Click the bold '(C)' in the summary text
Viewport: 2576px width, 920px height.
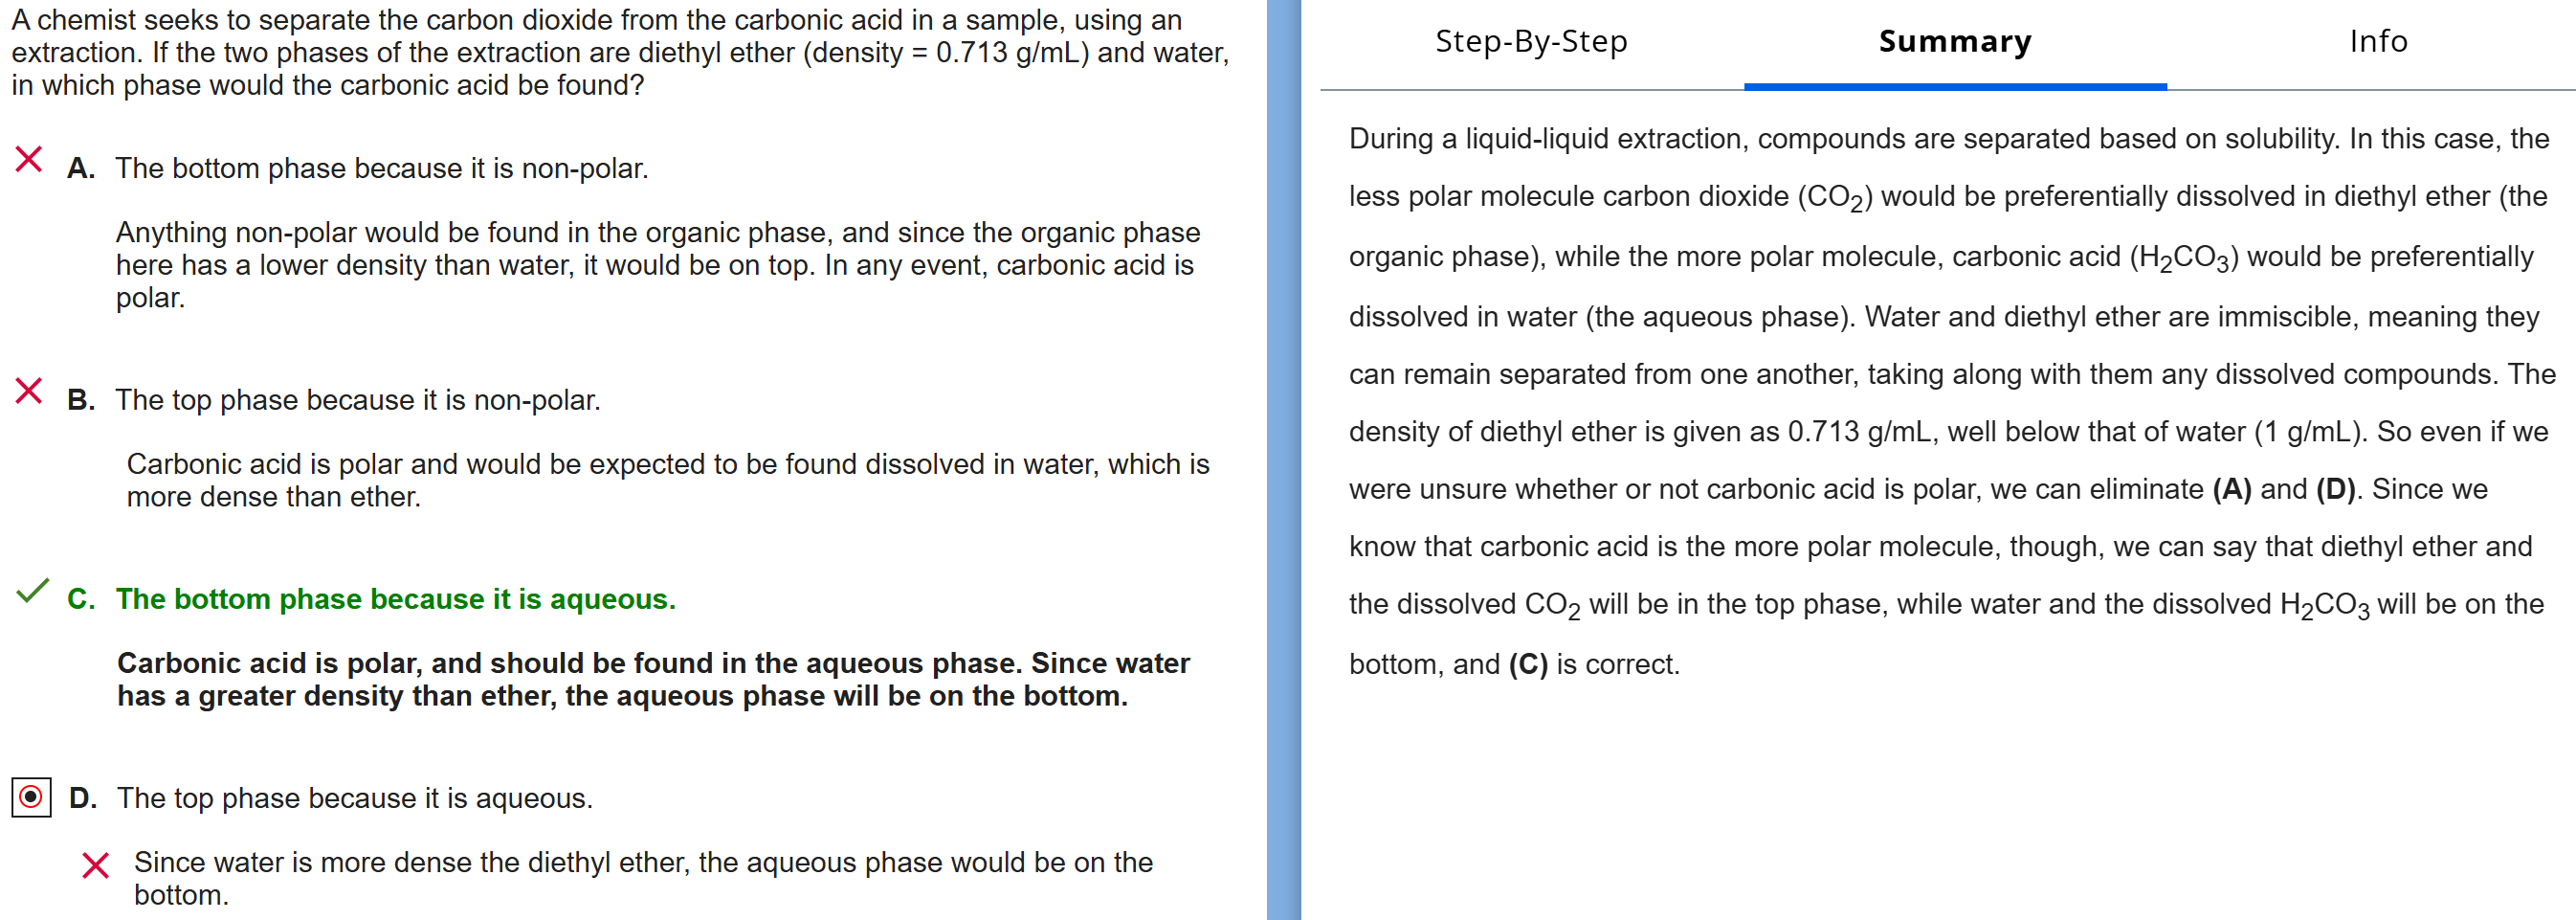1527,665
